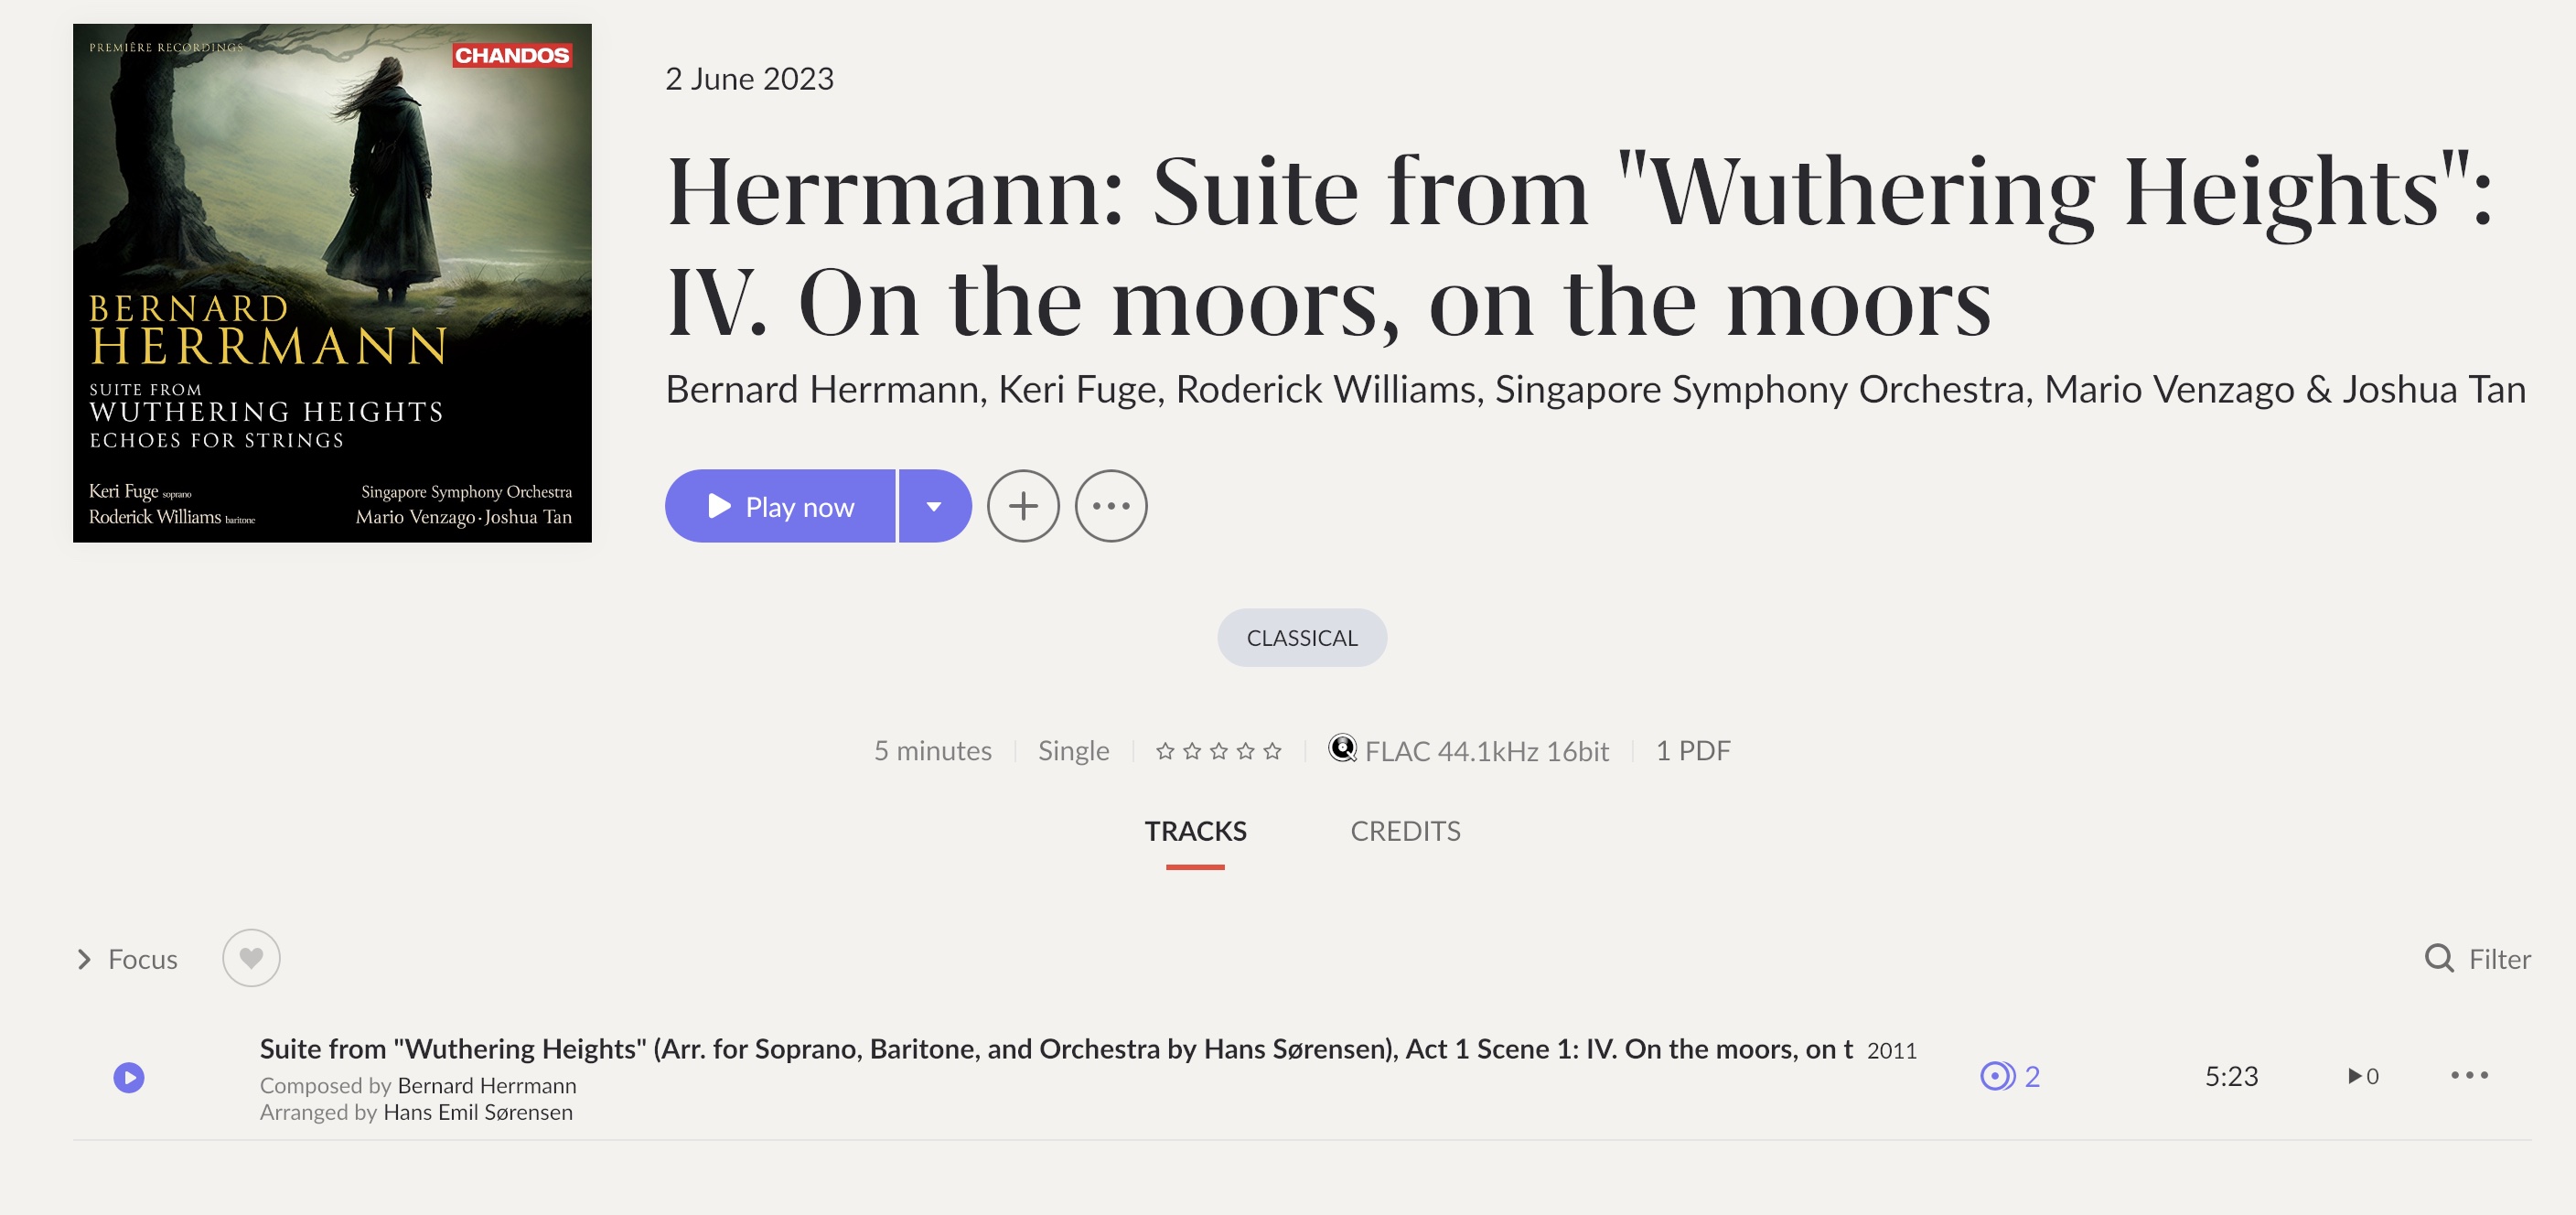Click the Play now button
Viewport: 2576px width, 1215px height.
coord(780,506)
